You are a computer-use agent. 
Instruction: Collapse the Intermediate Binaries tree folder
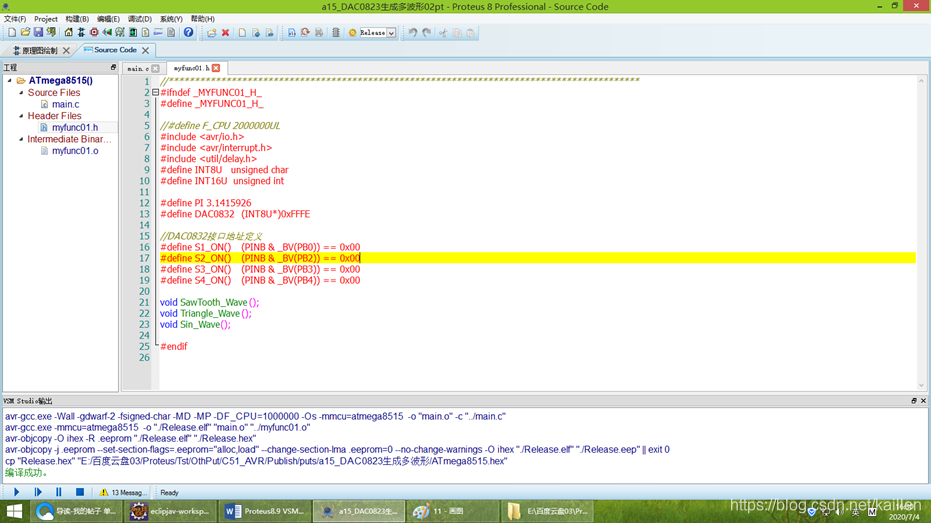point(21,139)
